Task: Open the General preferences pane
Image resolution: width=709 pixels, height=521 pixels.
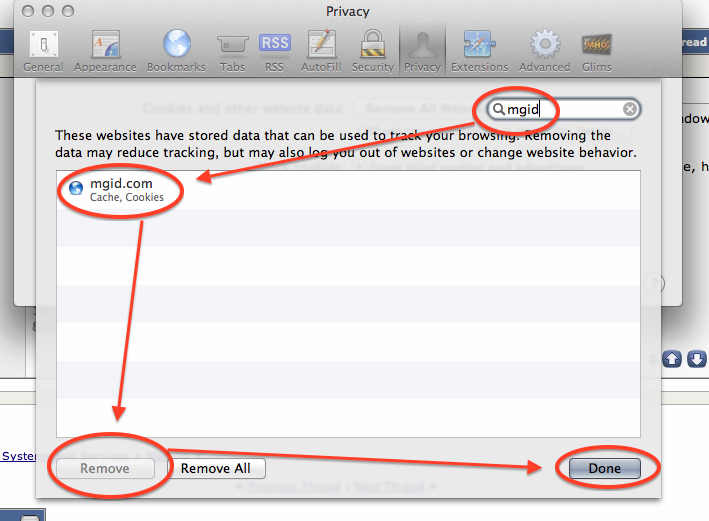Action: (x=43, y=51)
